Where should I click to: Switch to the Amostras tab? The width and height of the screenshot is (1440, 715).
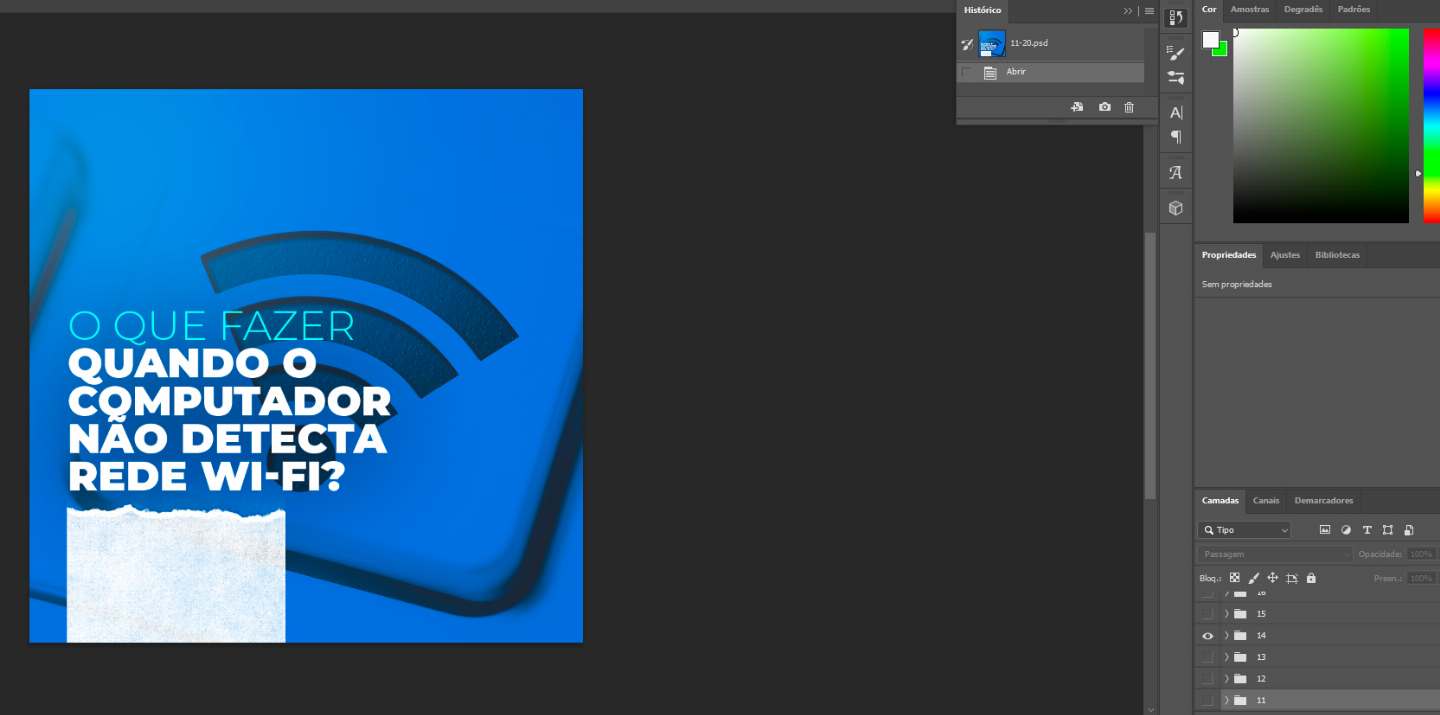1250,10
